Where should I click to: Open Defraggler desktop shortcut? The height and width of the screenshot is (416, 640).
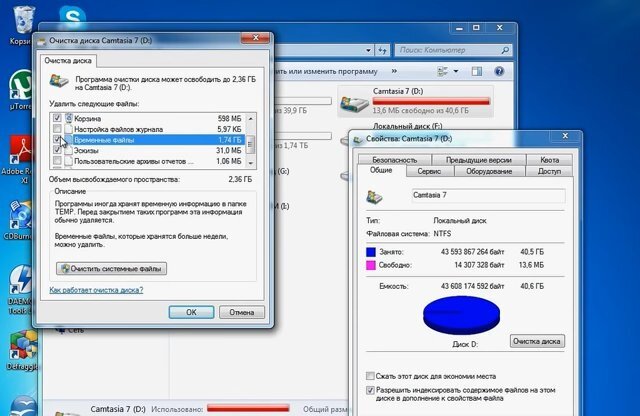point(22,347)
